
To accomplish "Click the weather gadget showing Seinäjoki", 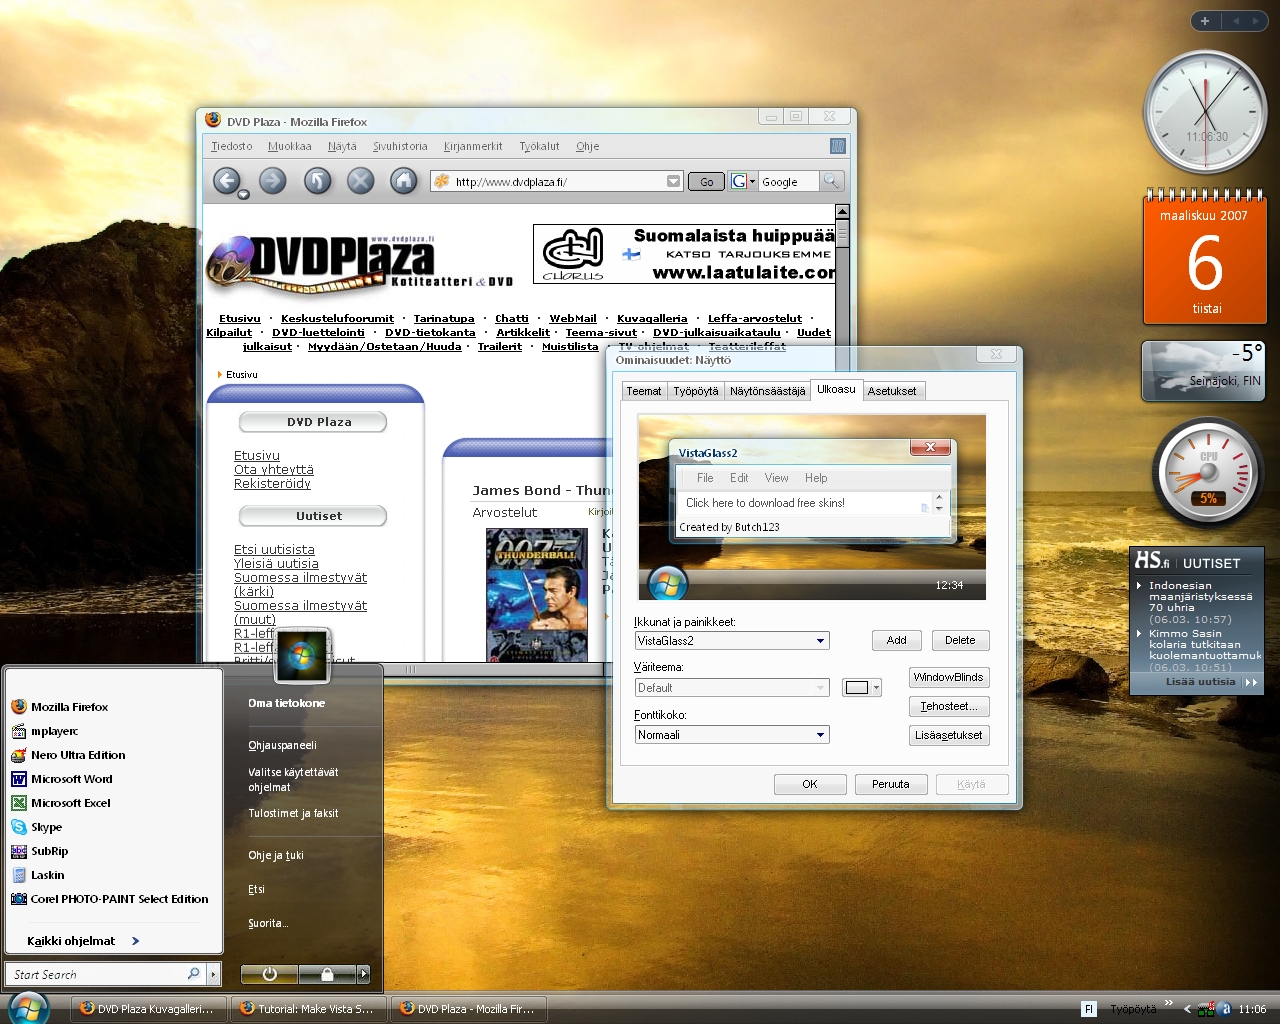I will 1202,371.
